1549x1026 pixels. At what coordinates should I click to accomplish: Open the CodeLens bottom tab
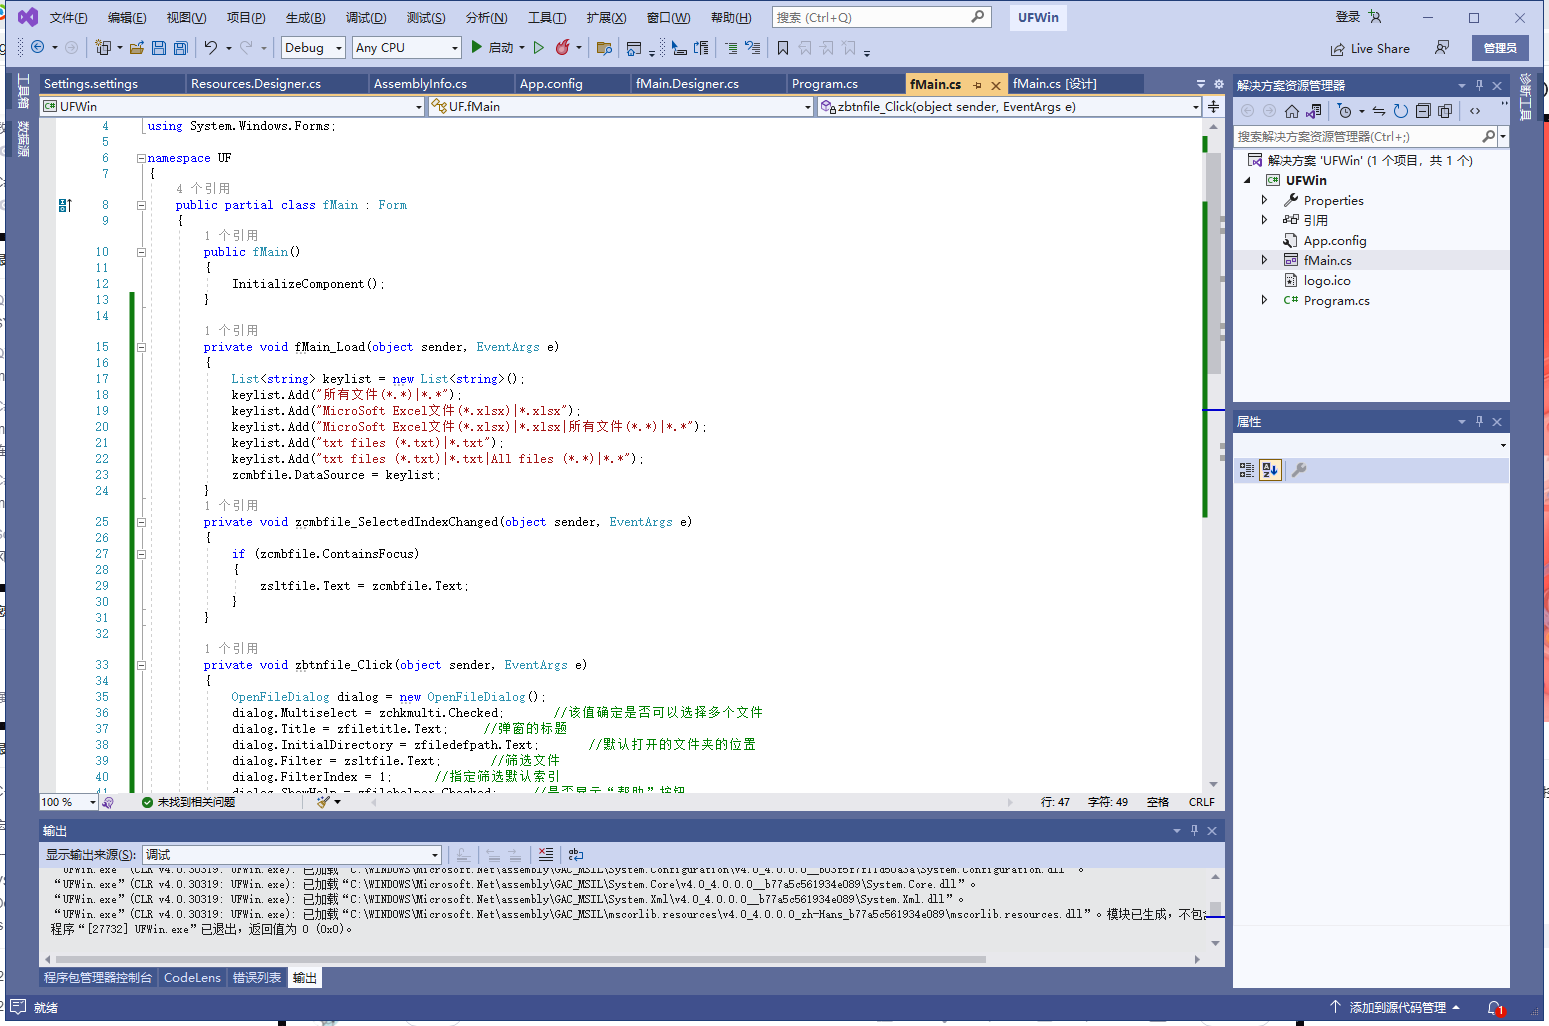tap(192, 978)
